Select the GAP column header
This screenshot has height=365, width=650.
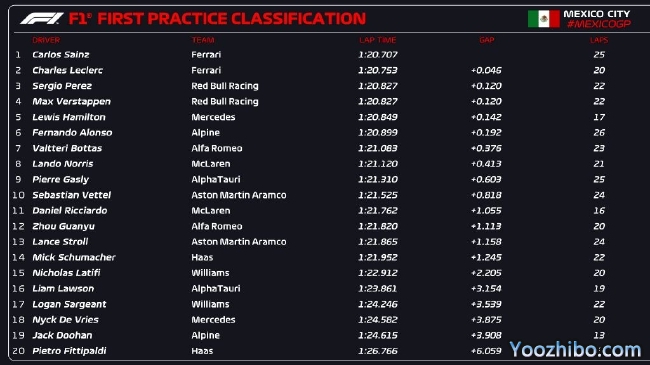(x=487, y=40)
